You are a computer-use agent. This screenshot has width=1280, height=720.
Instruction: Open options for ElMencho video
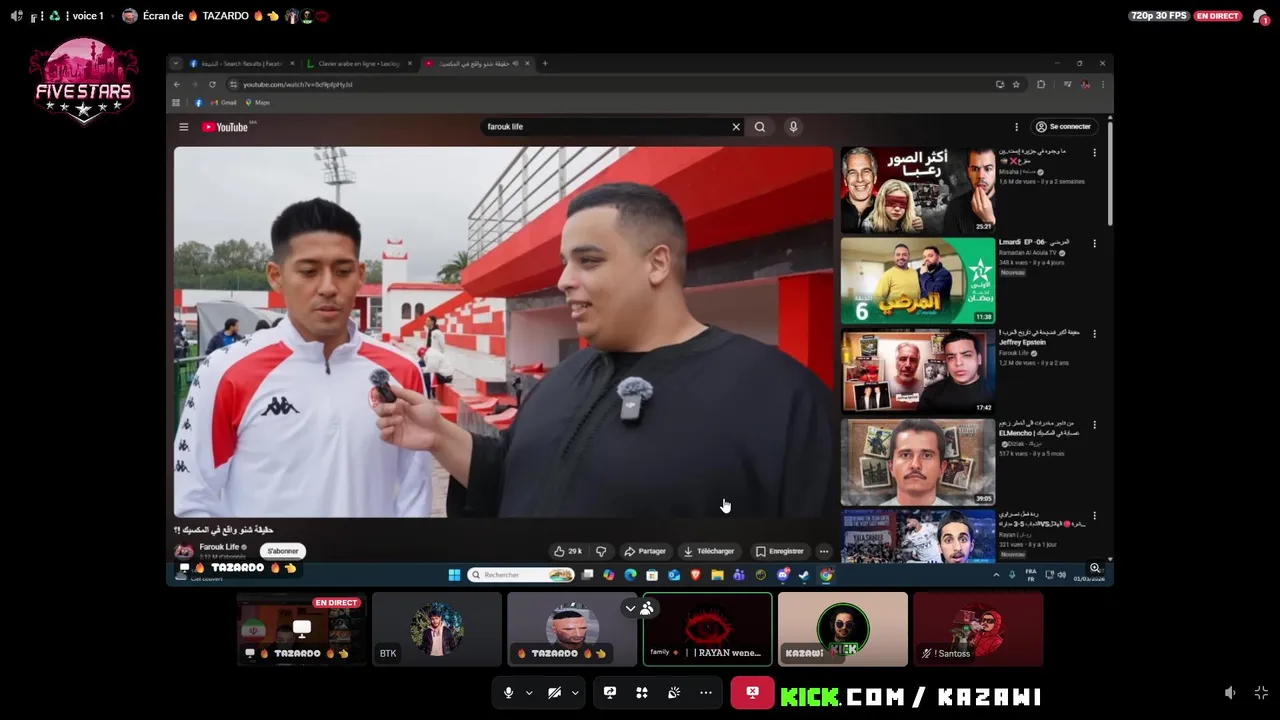click(x=1094, y=425)
